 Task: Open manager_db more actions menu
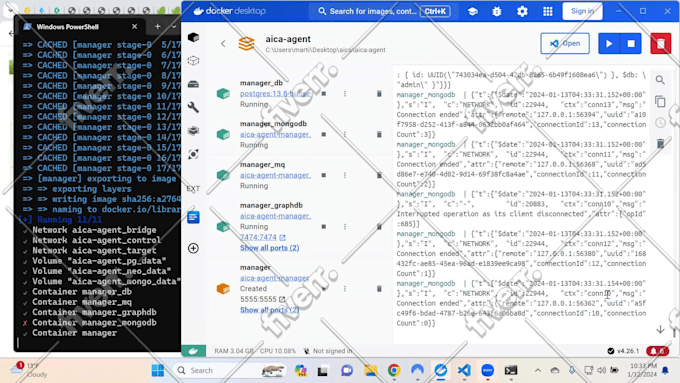345,93
